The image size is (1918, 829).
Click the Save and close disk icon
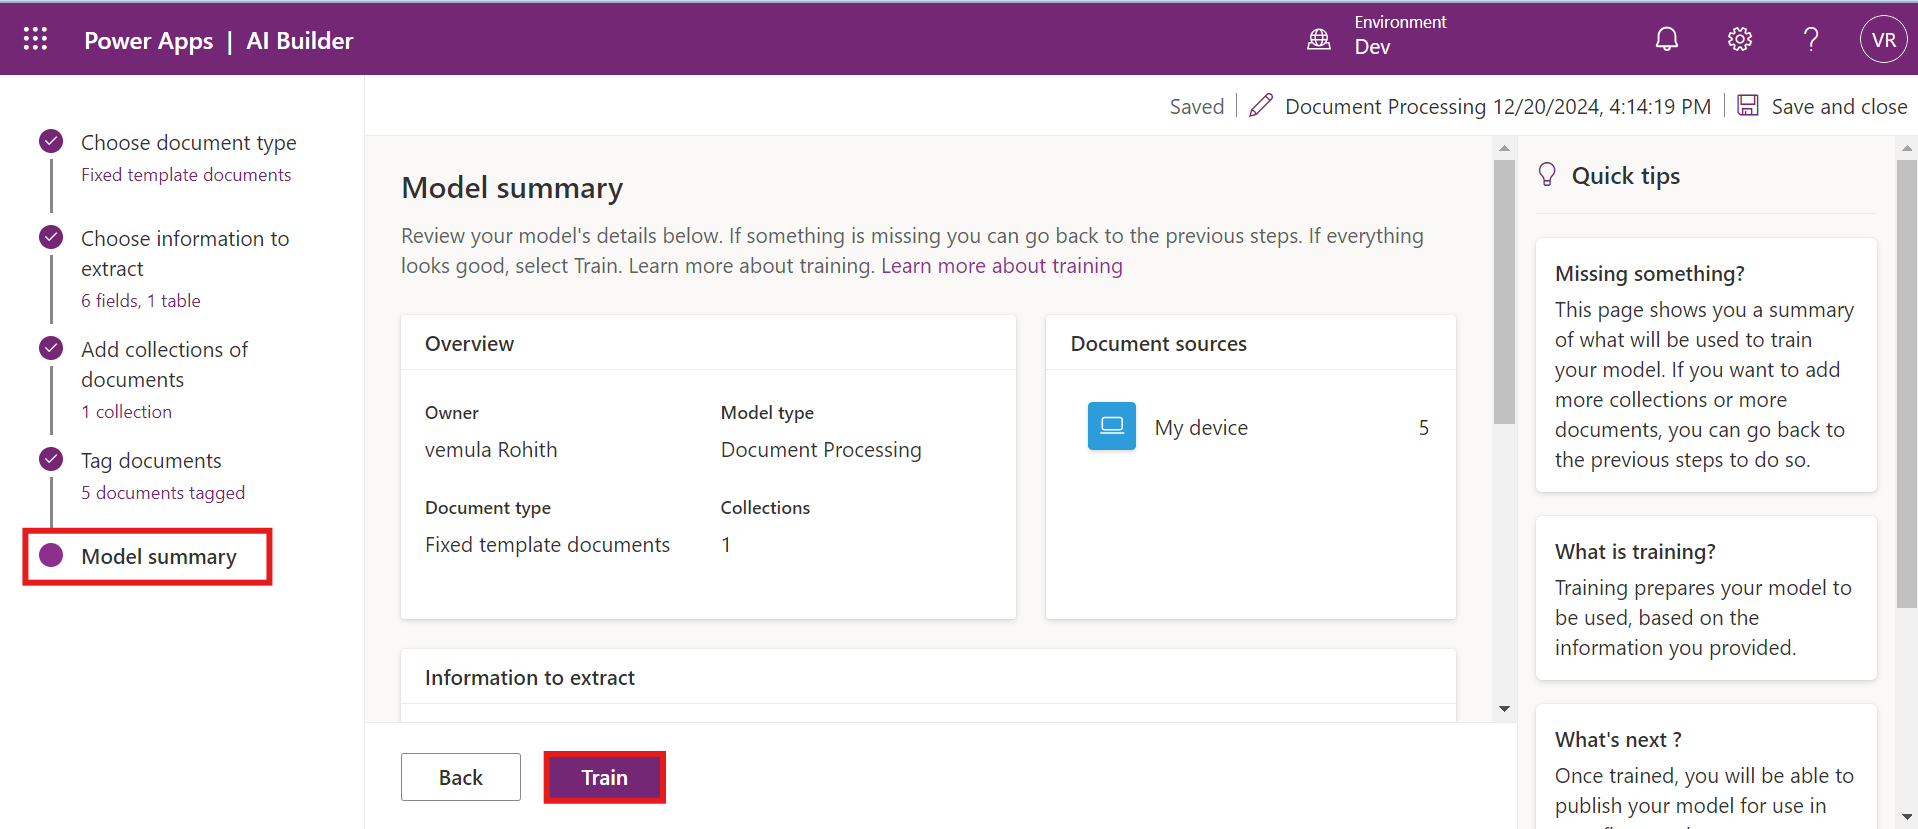(x=1747, y=106)
